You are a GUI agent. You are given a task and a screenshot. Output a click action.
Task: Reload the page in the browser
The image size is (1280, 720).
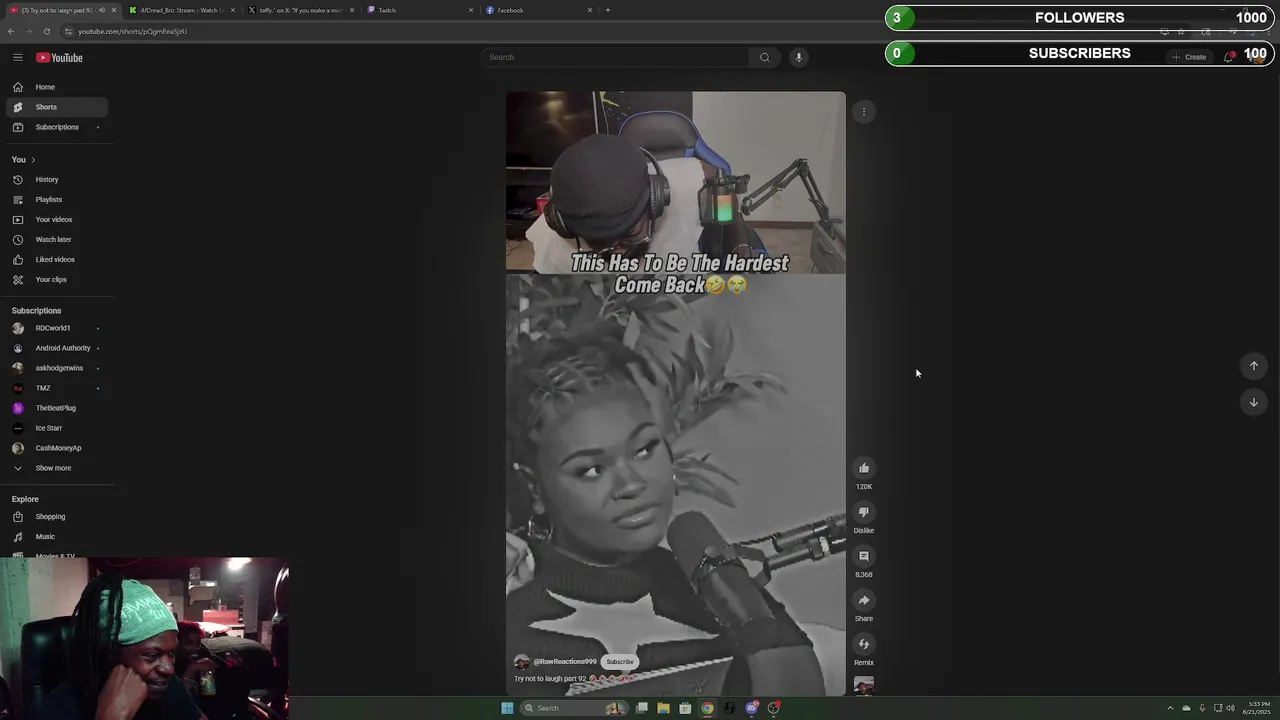click(46, 31)
